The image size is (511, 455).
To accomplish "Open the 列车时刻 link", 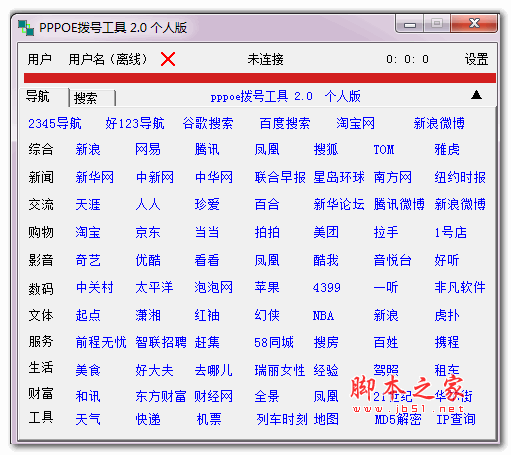I will 282,419.
